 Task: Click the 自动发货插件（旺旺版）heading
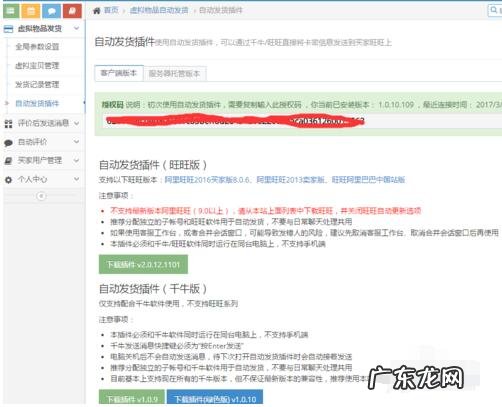153,165
